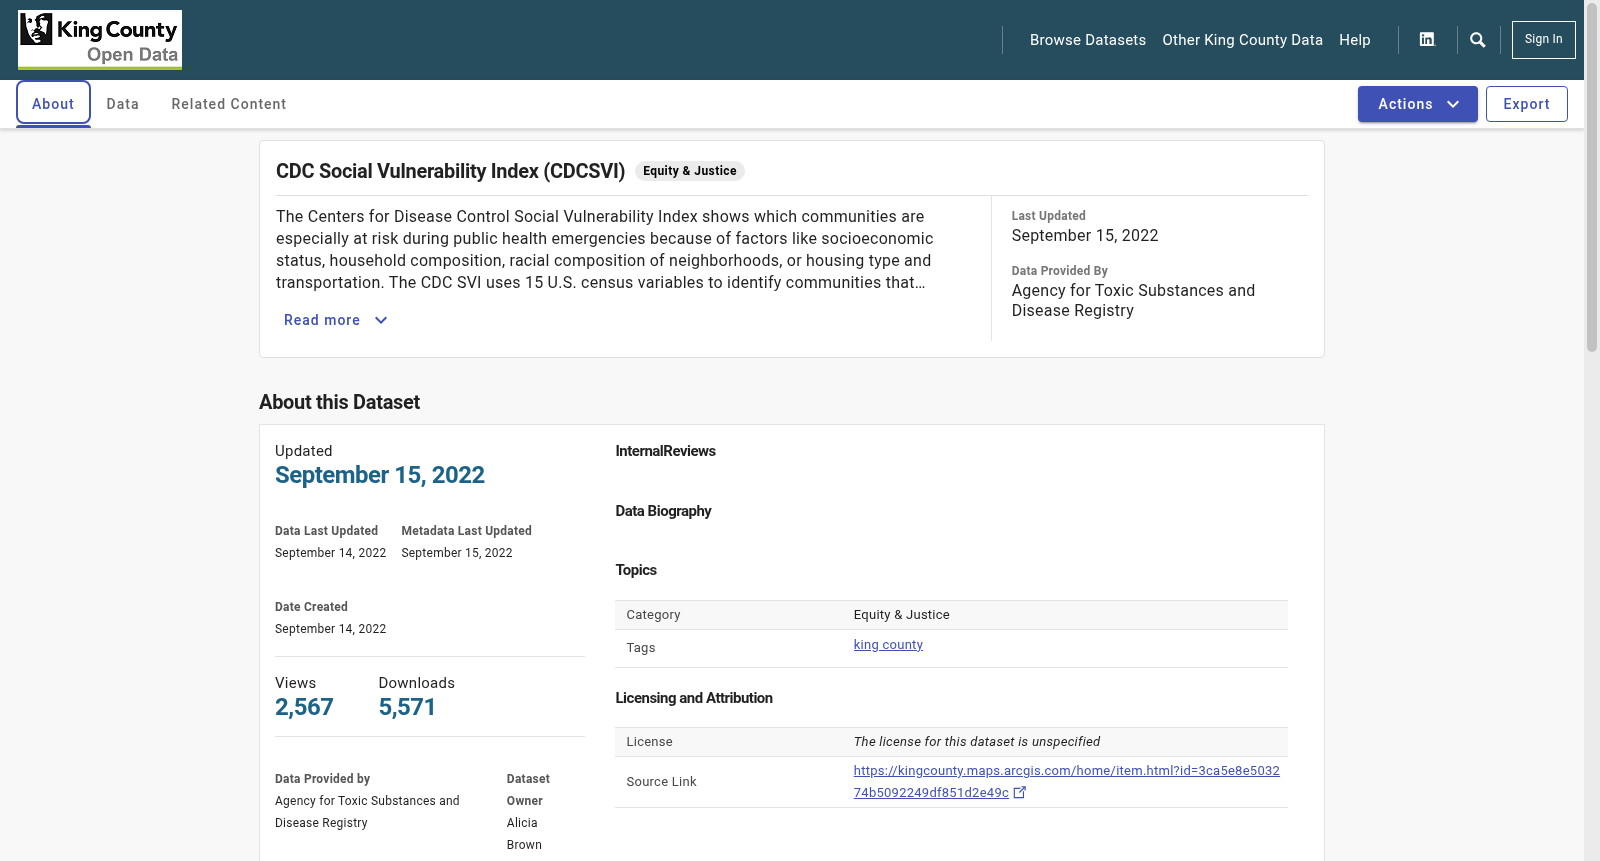Click the Sign In button

pos(1543,40)
